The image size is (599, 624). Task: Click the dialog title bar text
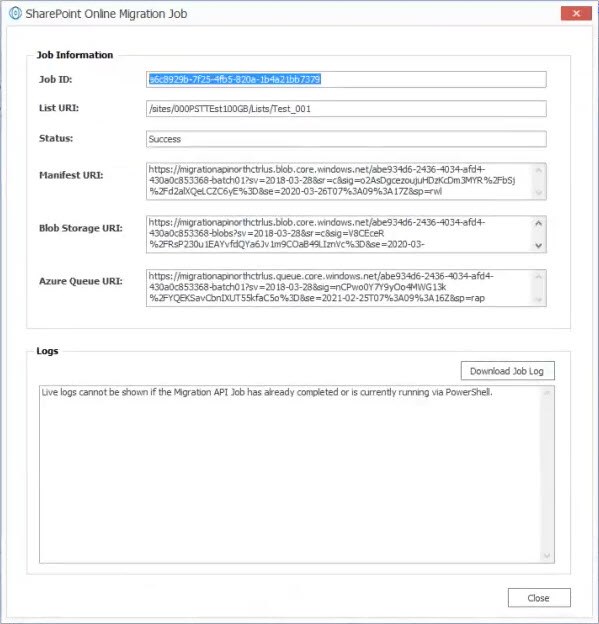106,14
